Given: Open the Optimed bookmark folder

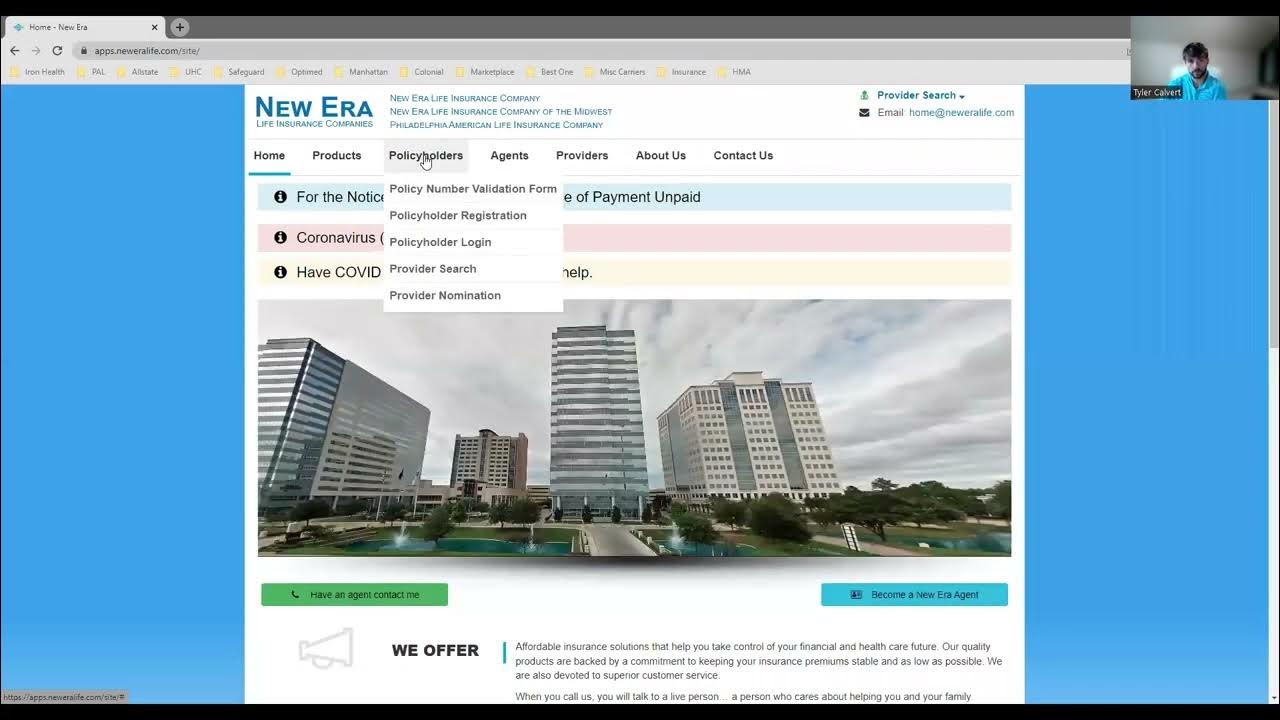Looking at the screenshot, I should tap(299, 72).
